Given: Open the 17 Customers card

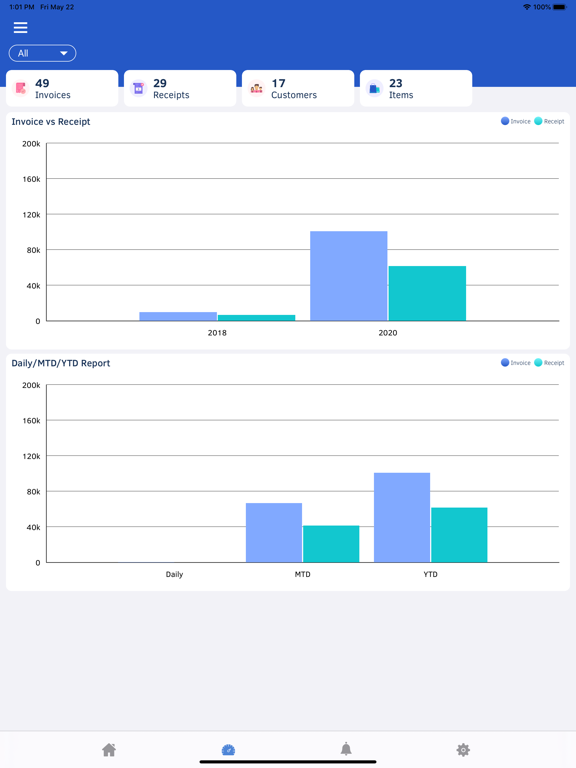Looking at the screenshot, I should click(x=298, y=88).
